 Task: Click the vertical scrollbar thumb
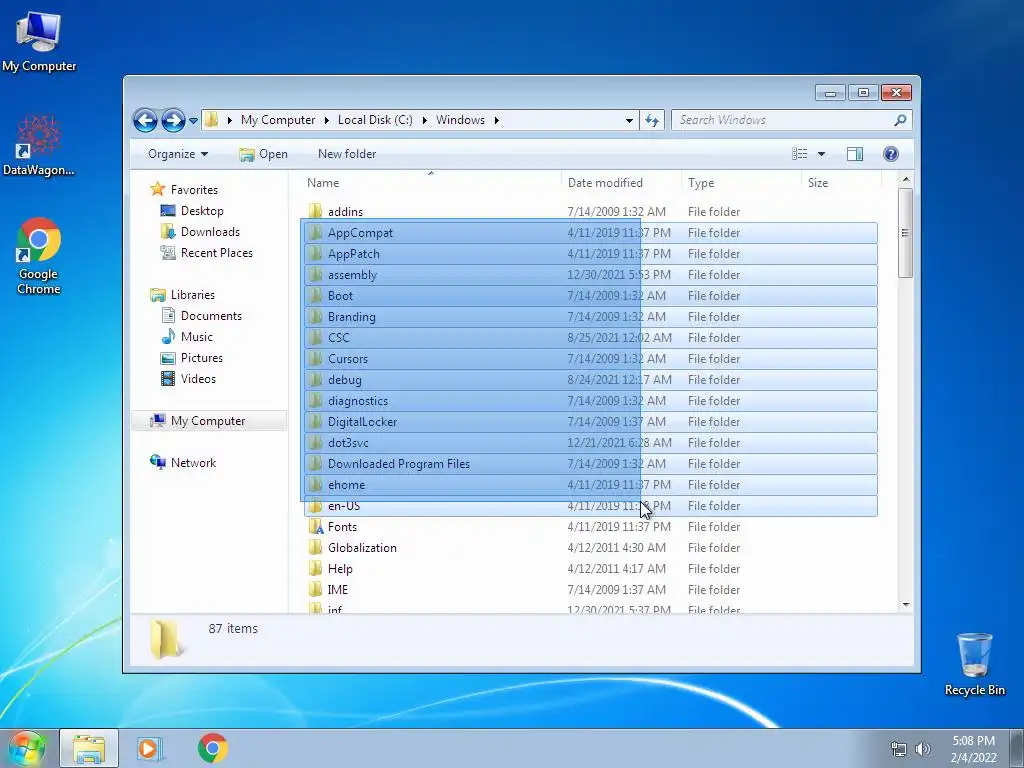[905, 233]
